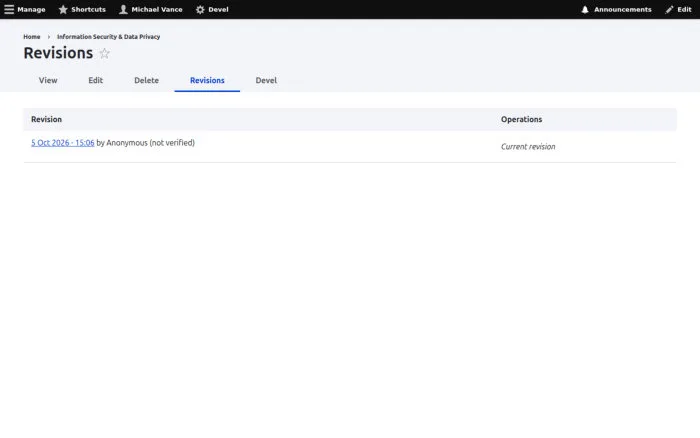Select the Revisions tab
Screen dimensions: 700x438
pyautogui.click(x=207, y=80)
